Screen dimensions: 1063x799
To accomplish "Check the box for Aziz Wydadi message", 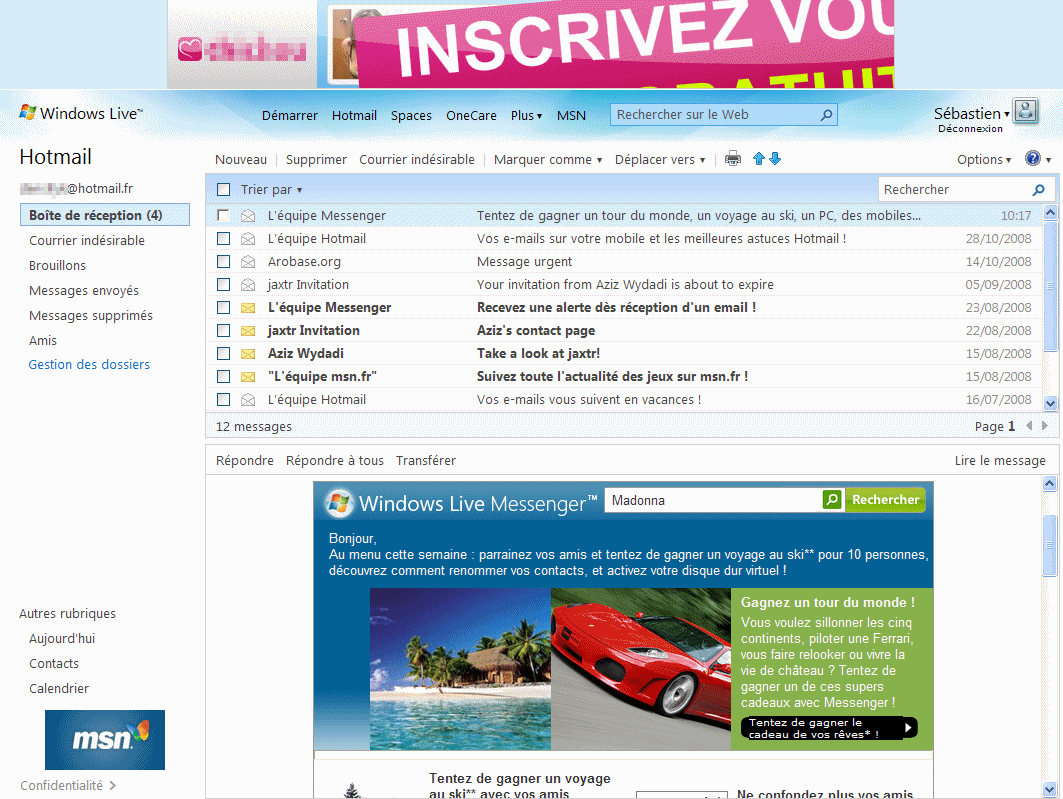I will (x=223, y=354).
